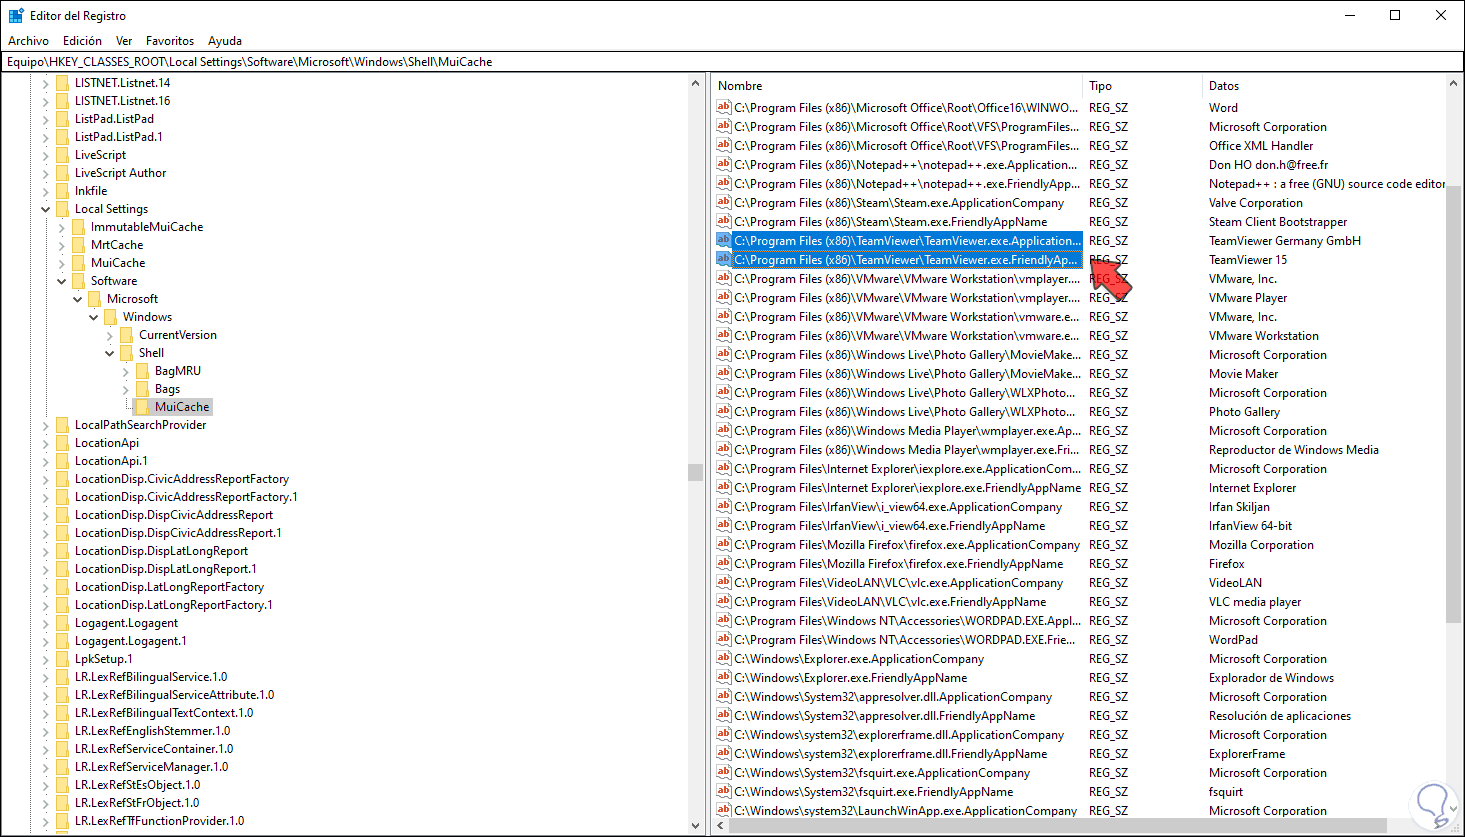This screenshot has width=1465, height=837.
Task: Select the ListPad.ListPad.1 key
Action: pos(118,137)
